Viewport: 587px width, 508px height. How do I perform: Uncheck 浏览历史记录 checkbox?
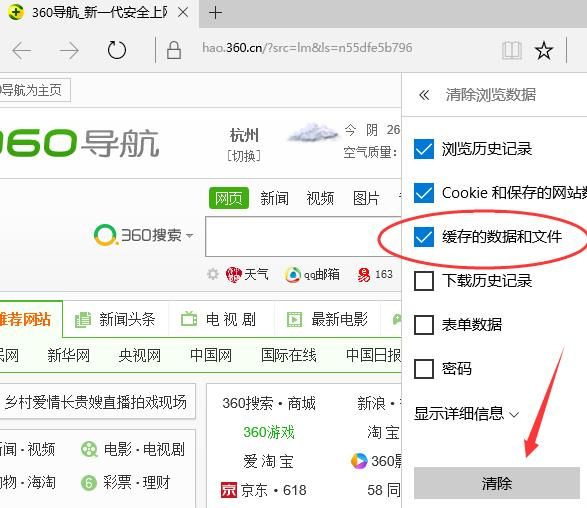point(424,149)
